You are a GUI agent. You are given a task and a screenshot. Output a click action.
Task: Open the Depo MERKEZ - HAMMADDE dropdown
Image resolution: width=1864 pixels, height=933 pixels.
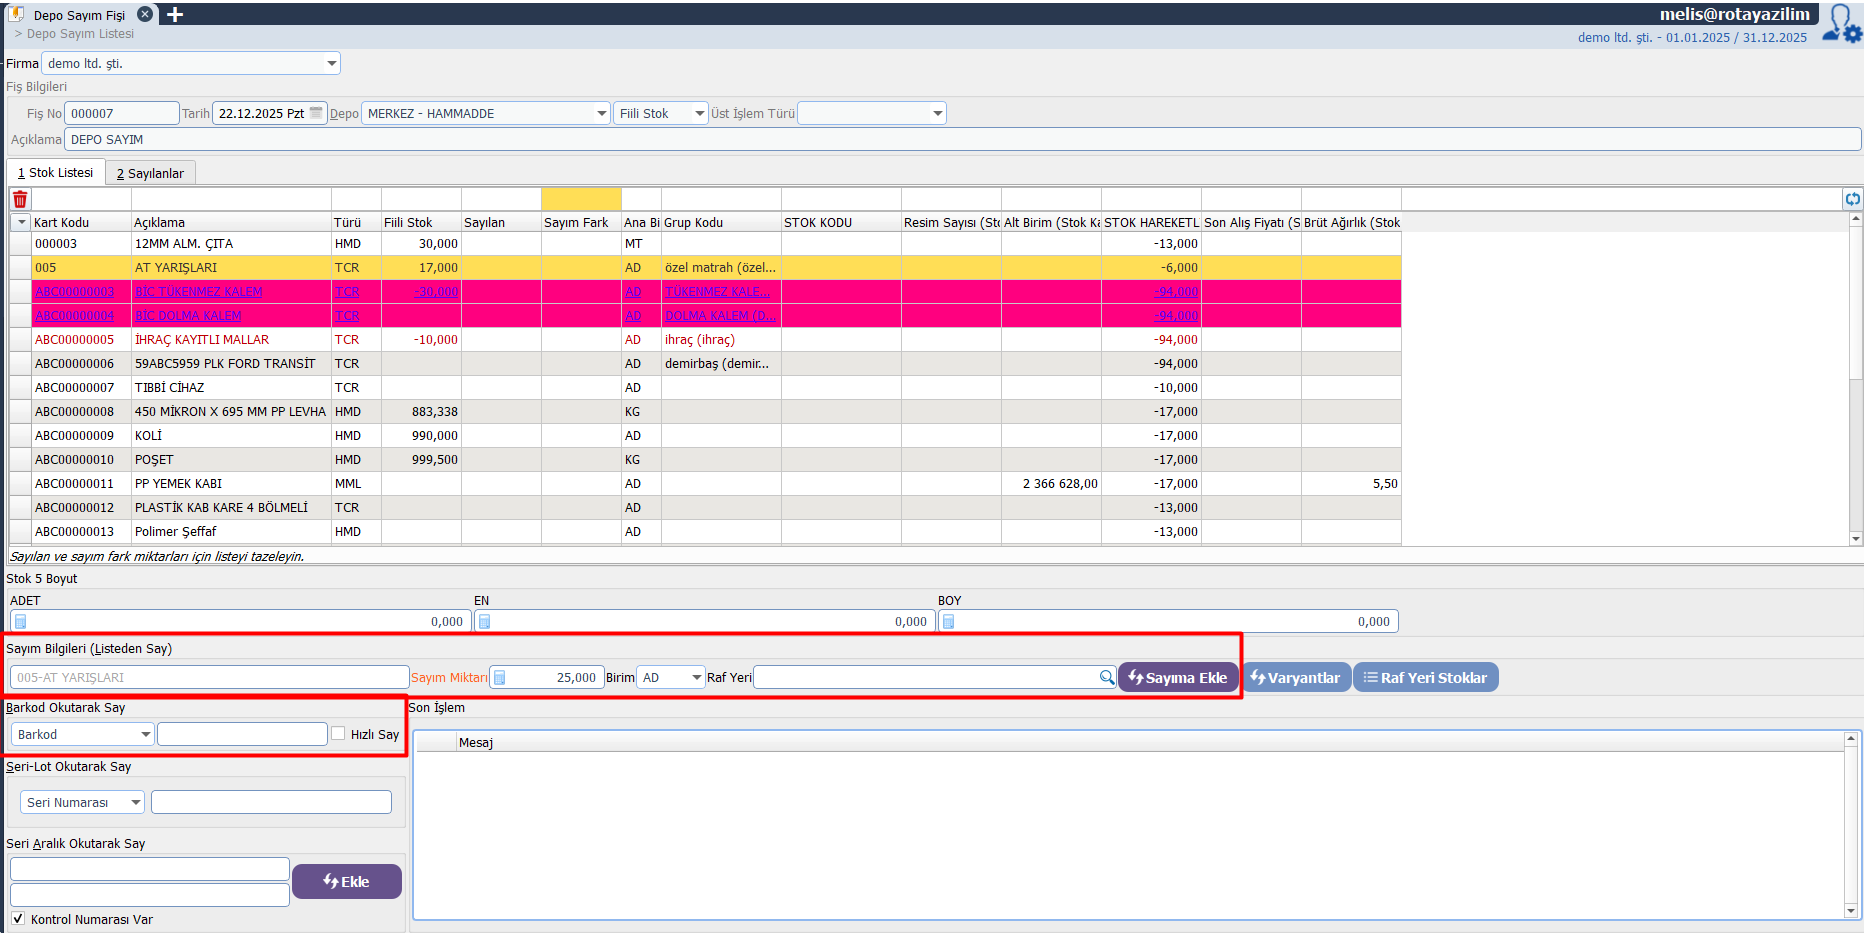(x=601, y=113)
